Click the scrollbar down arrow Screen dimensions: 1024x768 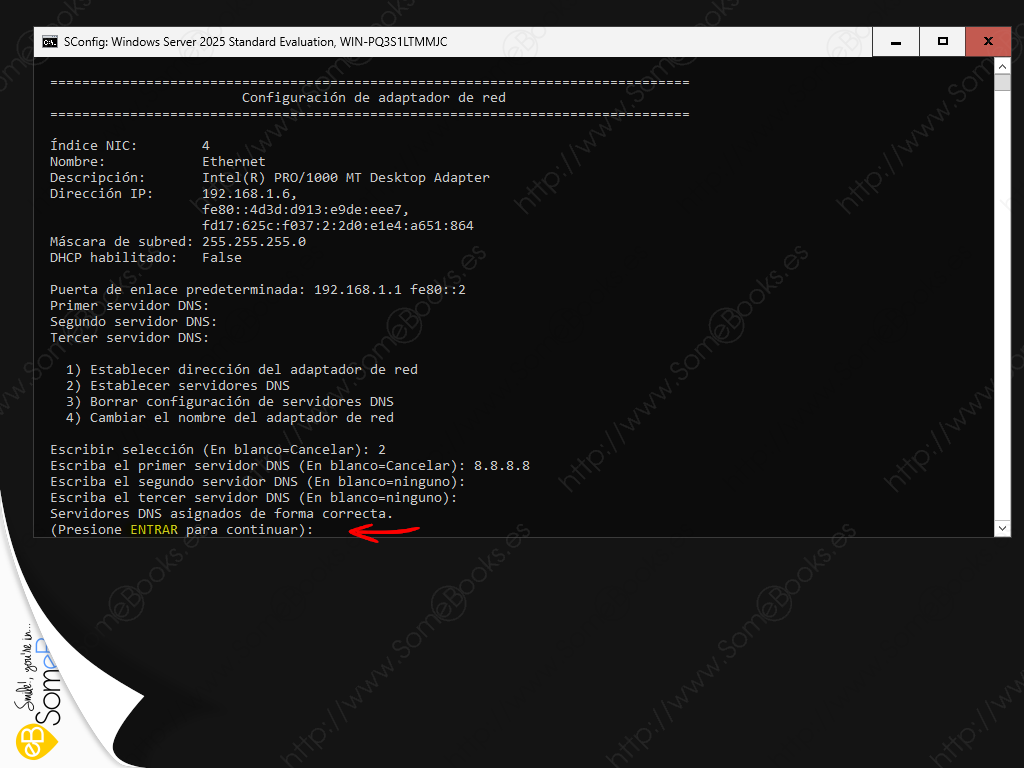point(1002,527)
